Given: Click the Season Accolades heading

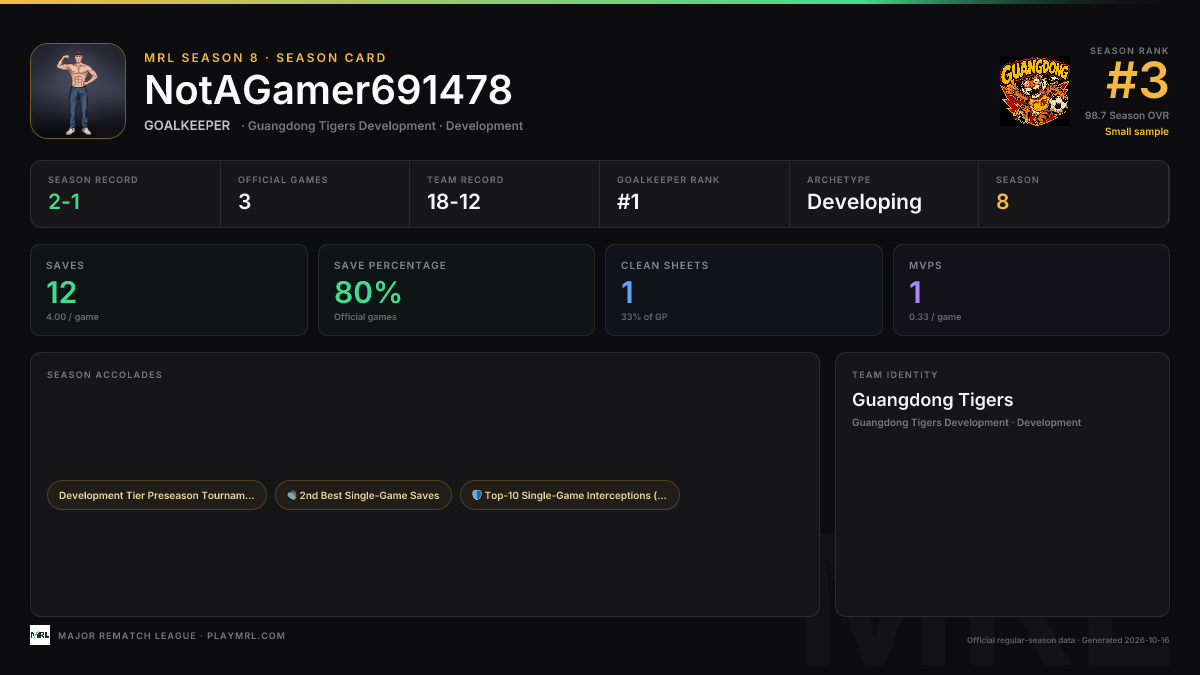Looking at the screenshot, I should pyautogui.click(x=104, y=375).
